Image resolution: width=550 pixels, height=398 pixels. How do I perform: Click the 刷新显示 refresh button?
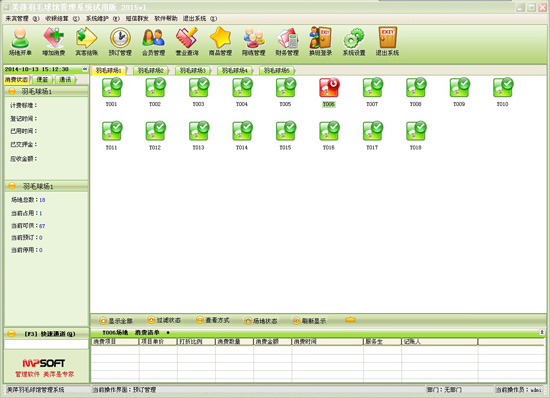pyautogui.click(x=309, y=321)
